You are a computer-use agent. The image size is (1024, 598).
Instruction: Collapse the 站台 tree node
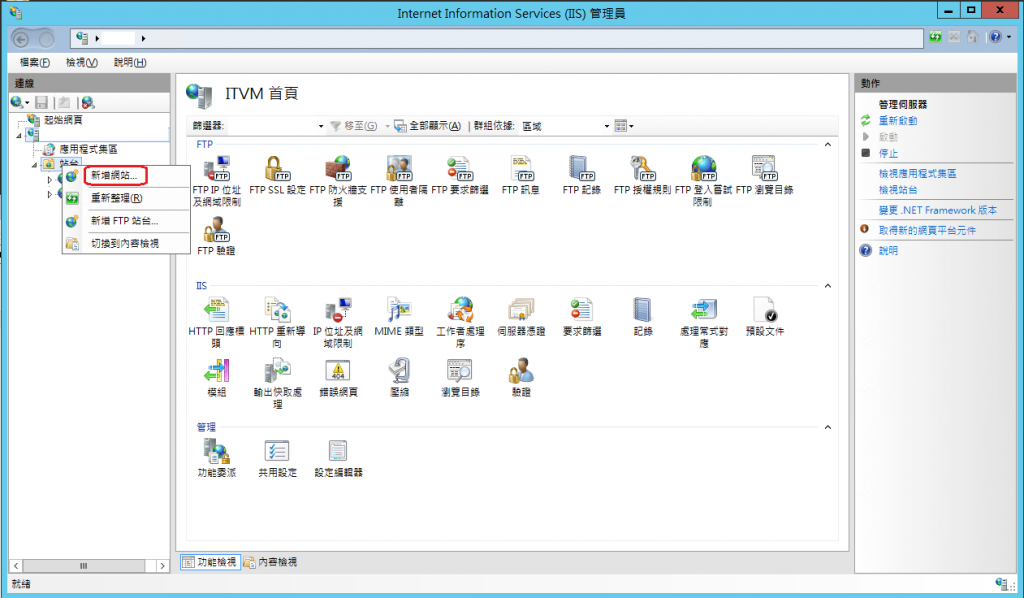tap(35, 165)
